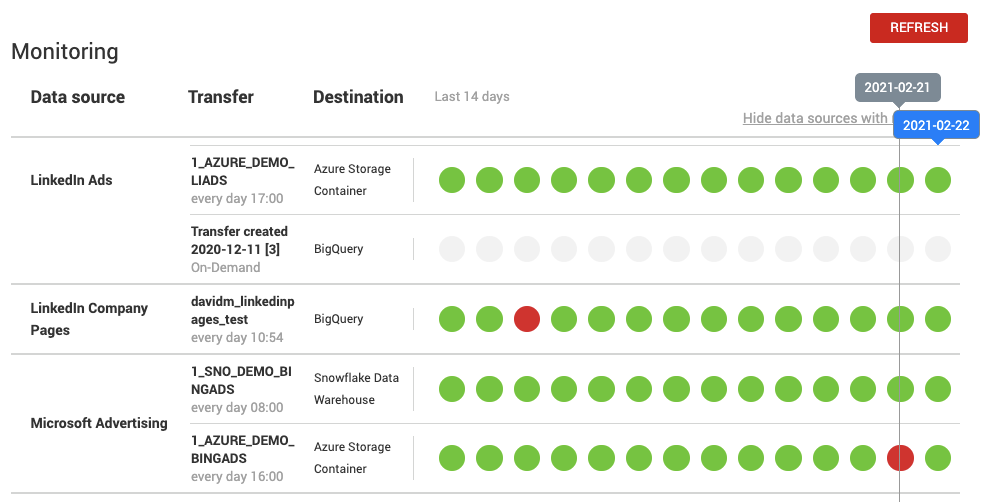
Task: Open the 1_AZURE_DEMO_LIADS transfer
Action: point(243,170)
